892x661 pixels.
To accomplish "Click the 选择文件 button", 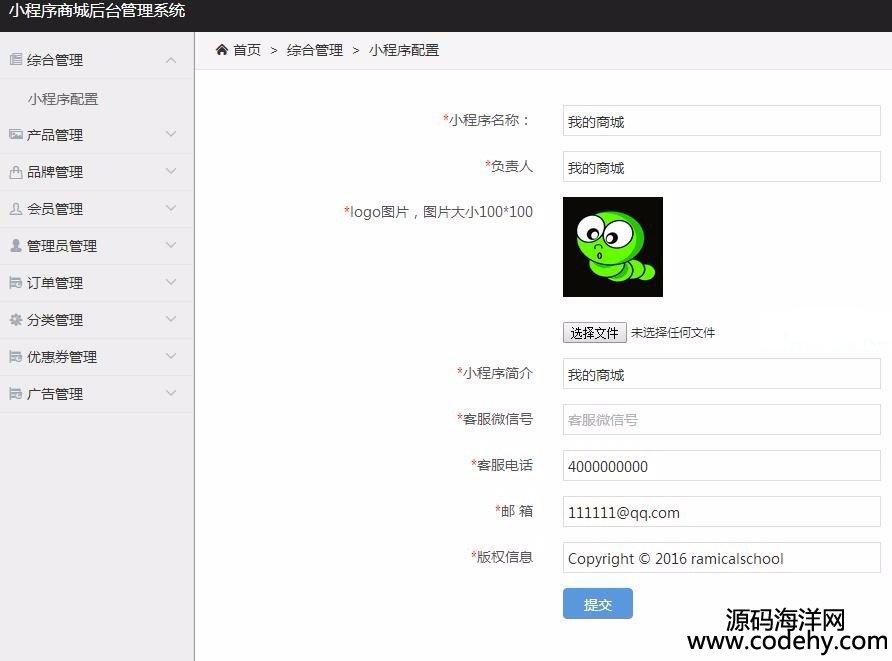I will (594, 333).
